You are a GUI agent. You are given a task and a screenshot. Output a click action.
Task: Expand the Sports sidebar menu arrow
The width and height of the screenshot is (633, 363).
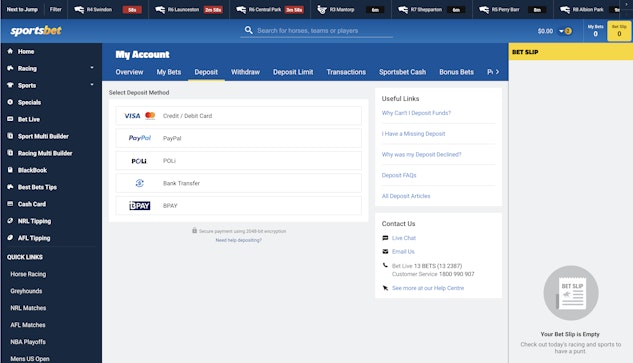pyautogui.click(x=92, y=85)
